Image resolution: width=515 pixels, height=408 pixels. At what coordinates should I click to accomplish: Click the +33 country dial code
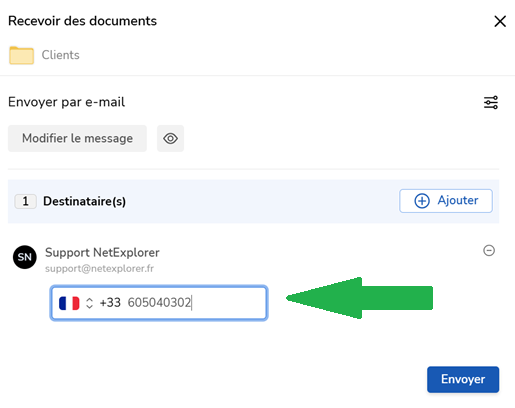(x=110, y=303)
